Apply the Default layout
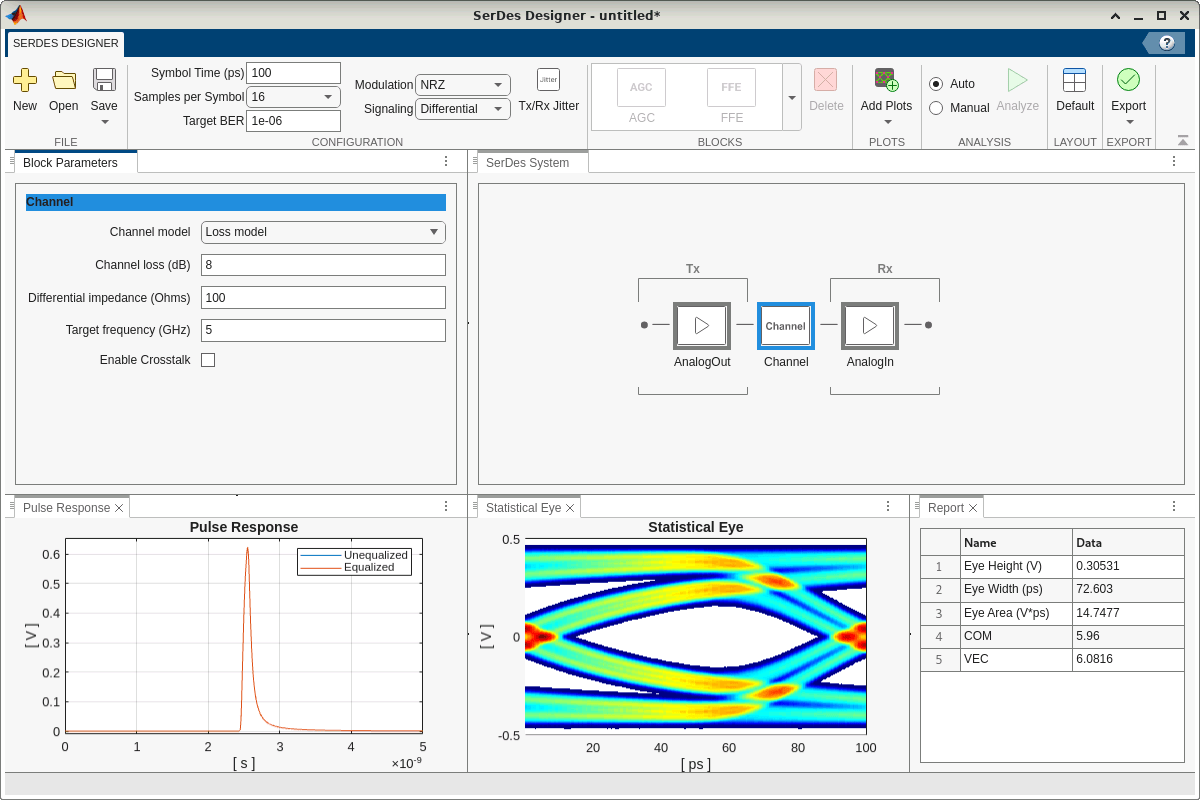Image resolution: width=1200 pixels, height=800 pixels. [x=1074, y=81]
